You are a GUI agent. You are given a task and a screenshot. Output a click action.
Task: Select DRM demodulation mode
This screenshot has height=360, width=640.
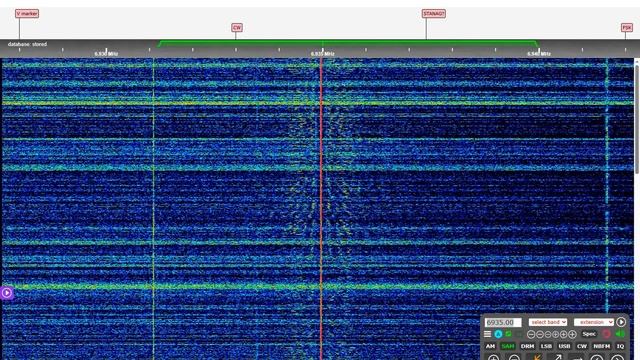(527, 346)
